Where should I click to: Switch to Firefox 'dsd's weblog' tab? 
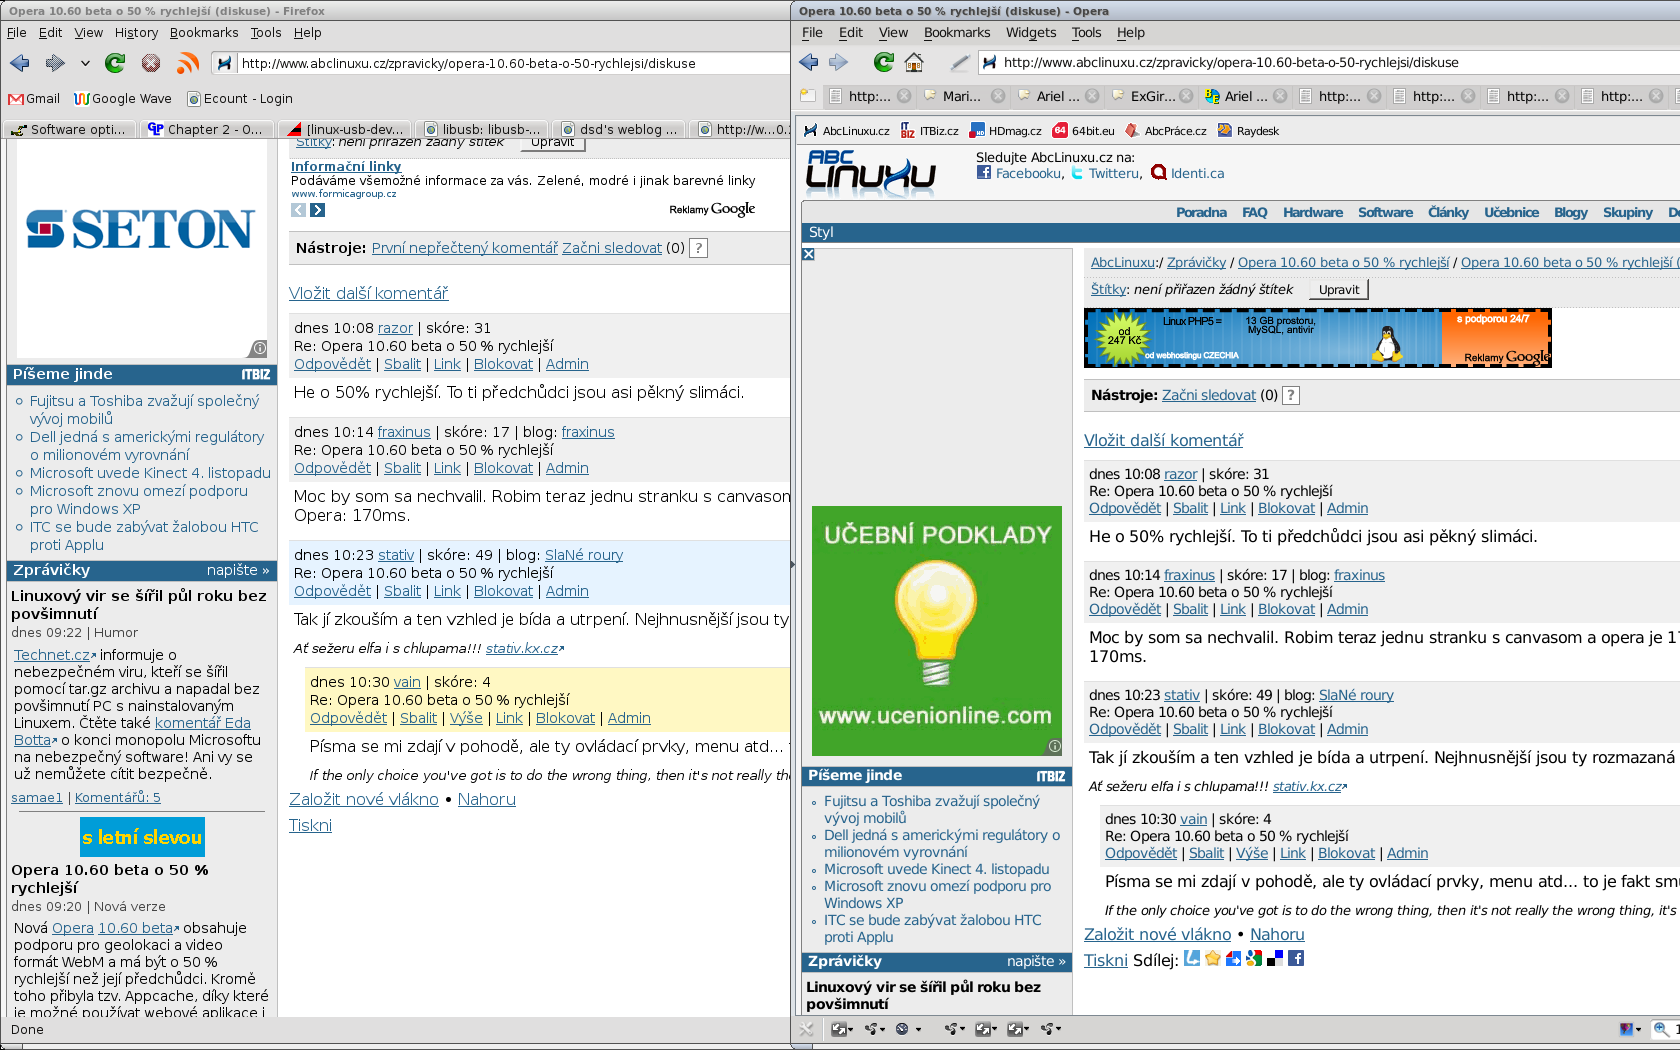620,129
